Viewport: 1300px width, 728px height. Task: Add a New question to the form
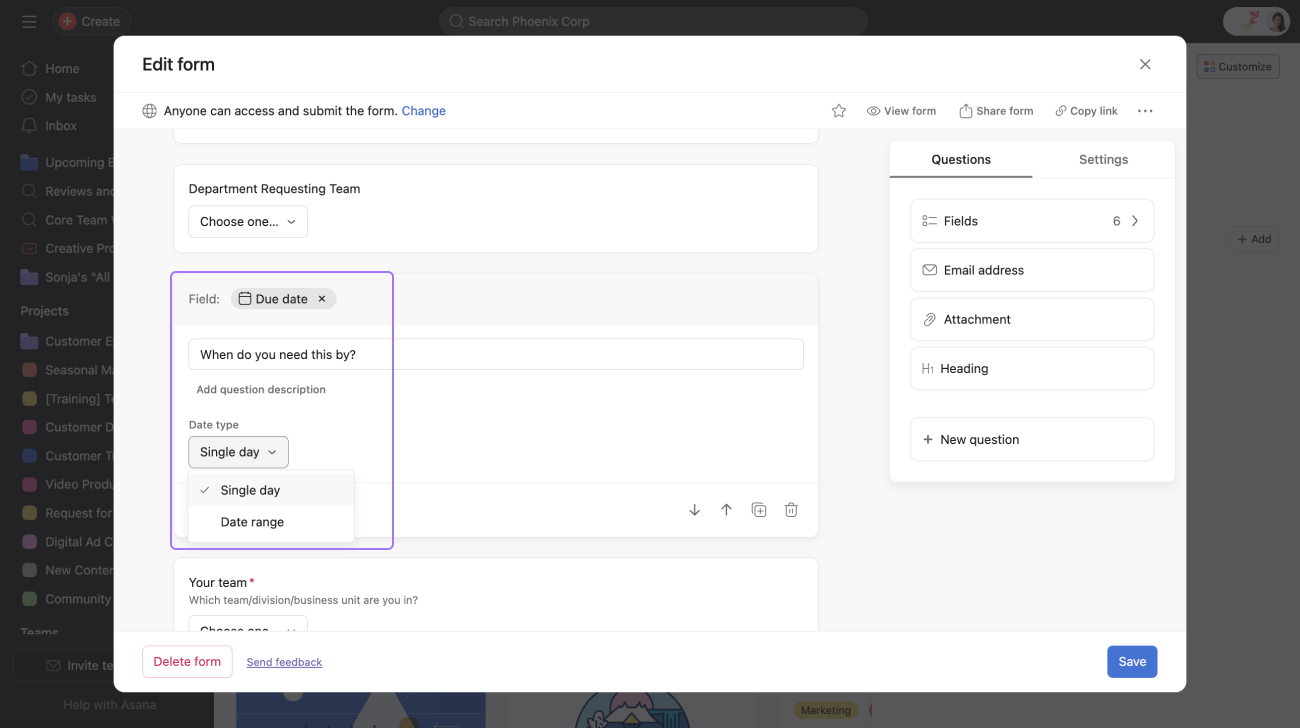tap(1031, 439)
